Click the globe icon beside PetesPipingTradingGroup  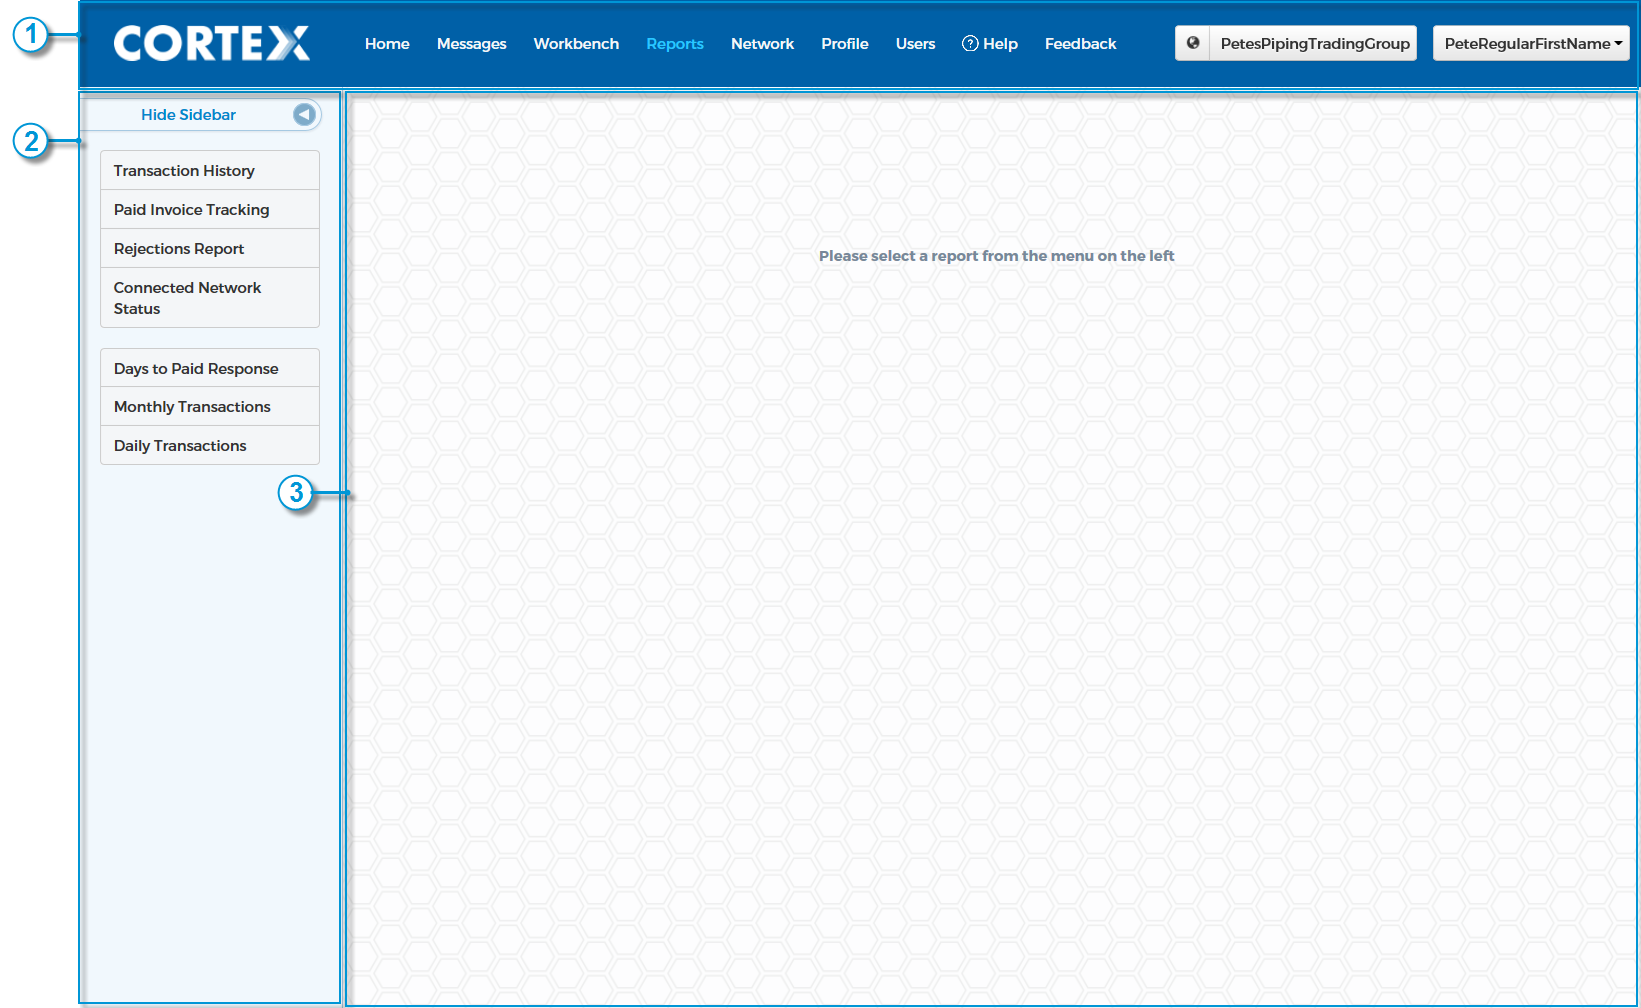click(x=1192, y=43)
